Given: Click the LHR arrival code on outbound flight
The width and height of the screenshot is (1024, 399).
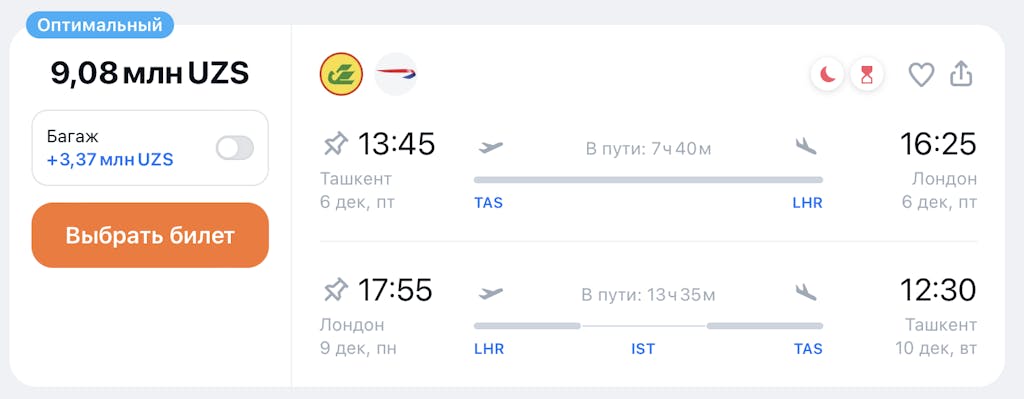Looking at the screenshot, I should [808, 203].
